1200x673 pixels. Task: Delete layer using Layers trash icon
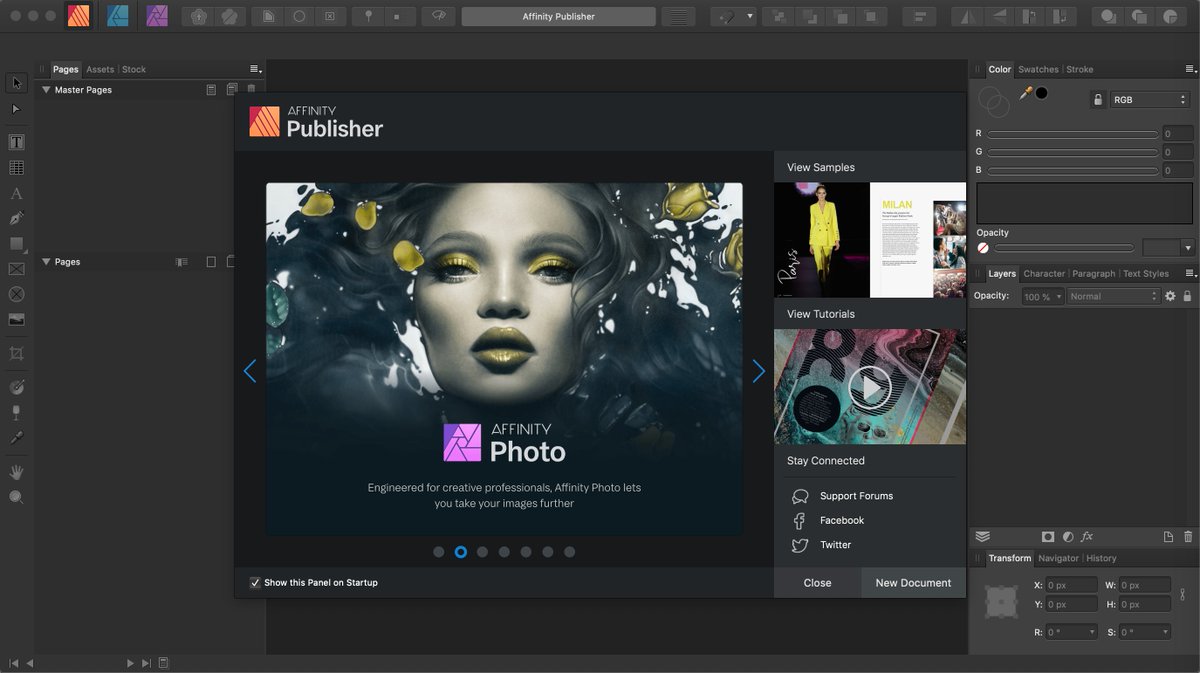tap(1188, 537)
